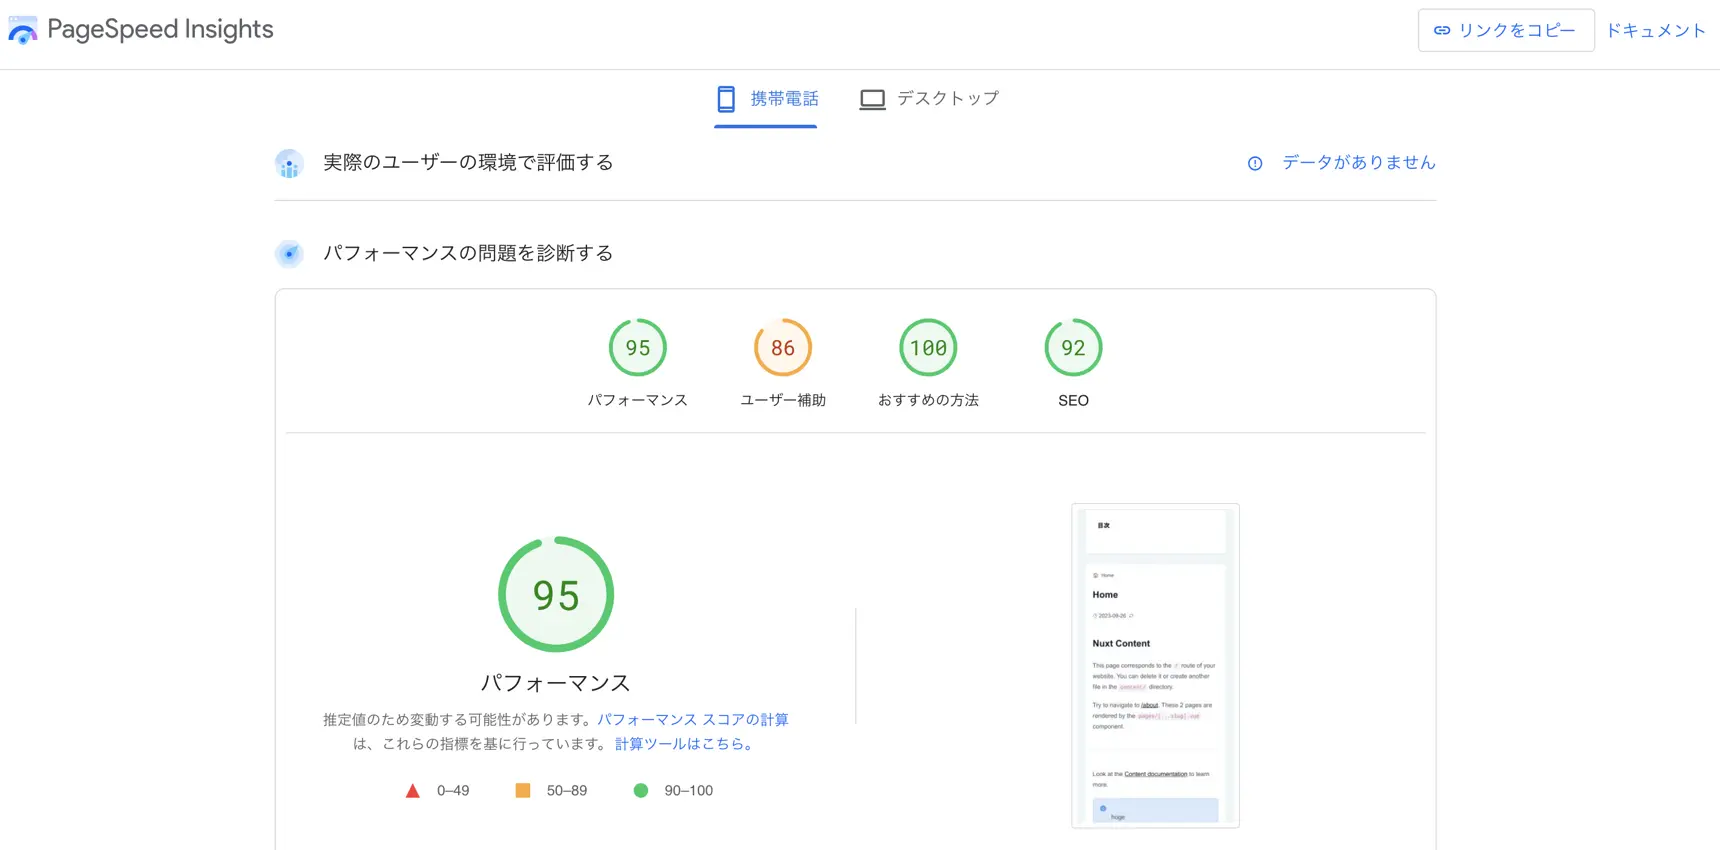
Task: Click the mobile phone icon in tab
Action: pyautogui.click(x=727, y=99)
